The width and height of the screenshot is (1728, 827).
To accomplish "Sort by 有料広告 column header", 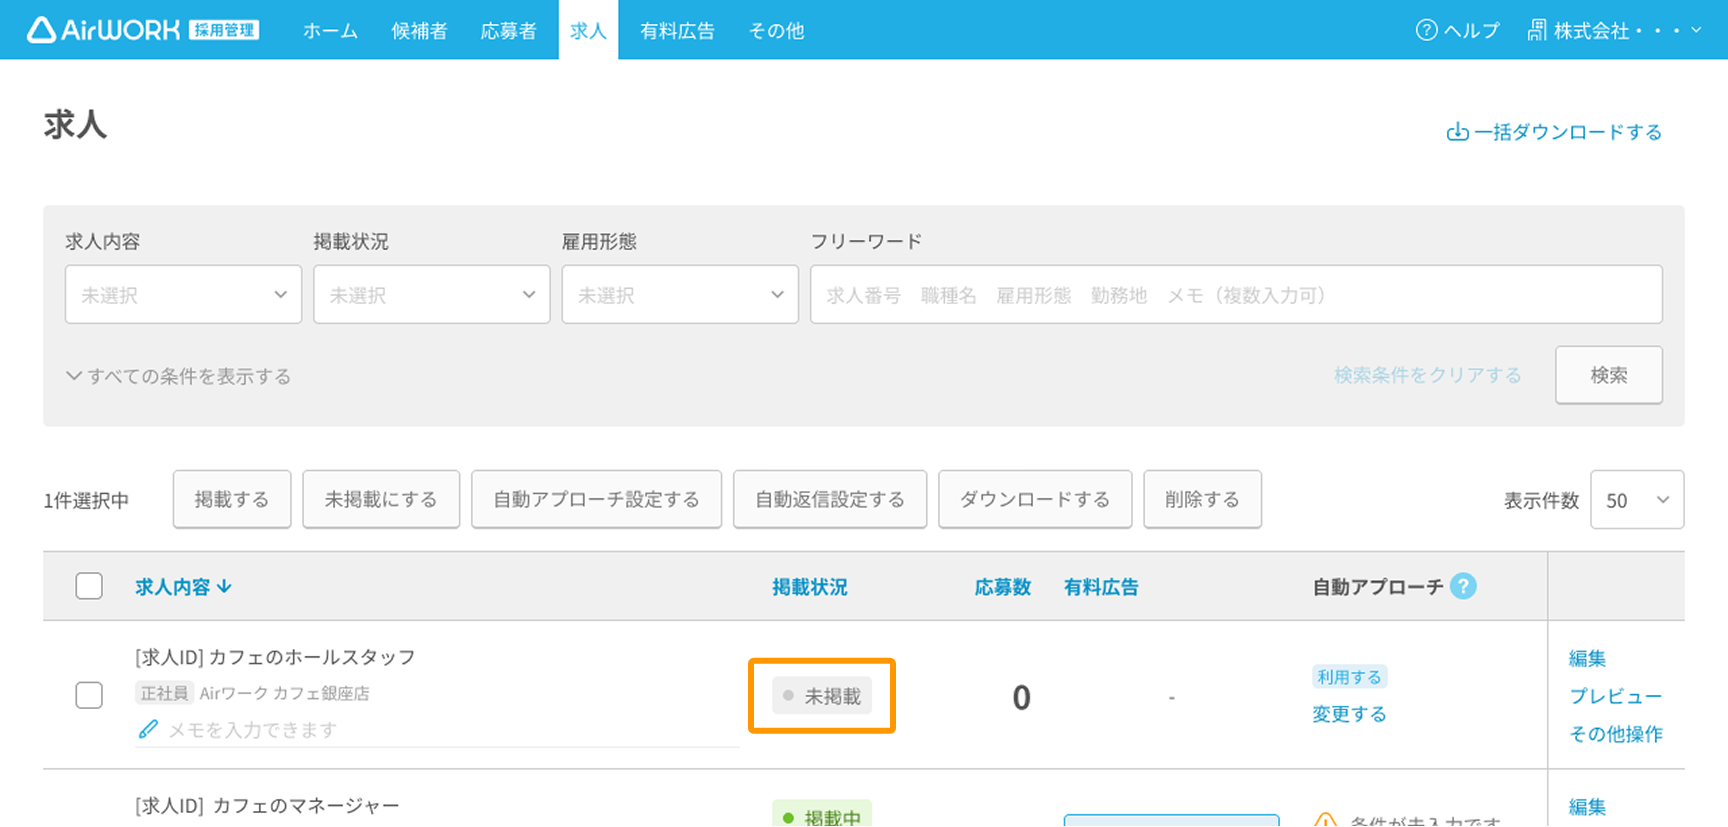I will tap(1101, 587).
